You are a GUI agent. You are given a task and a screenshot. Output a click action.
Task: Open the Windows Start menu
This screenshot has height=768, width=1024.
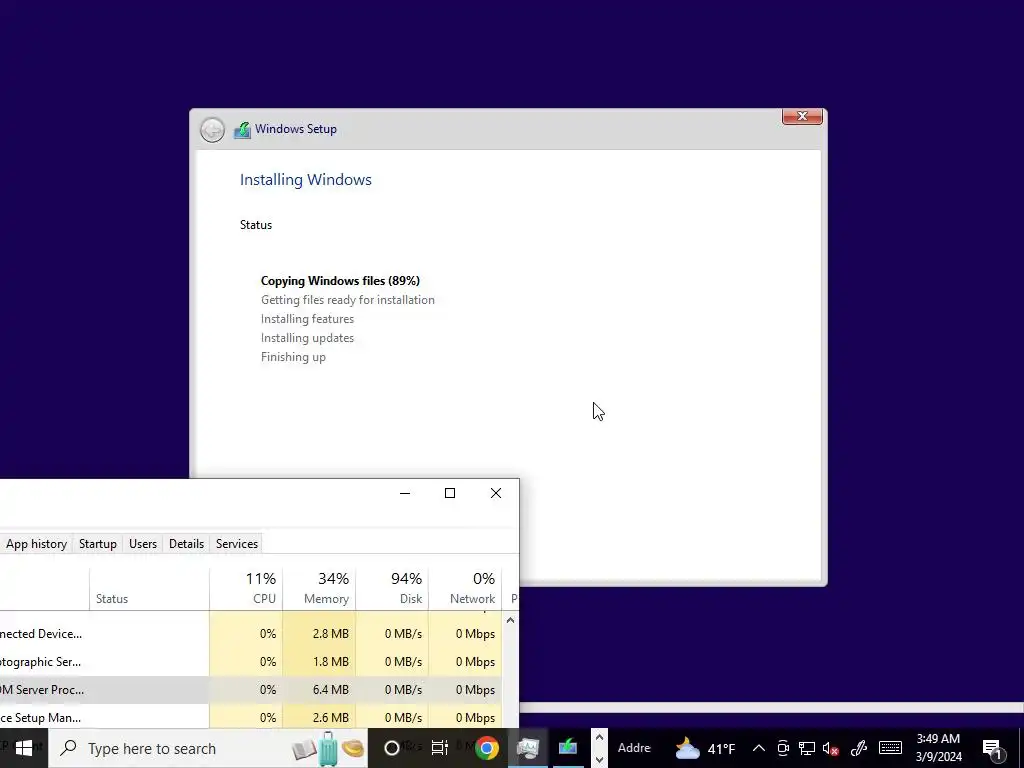click(24, 748)
